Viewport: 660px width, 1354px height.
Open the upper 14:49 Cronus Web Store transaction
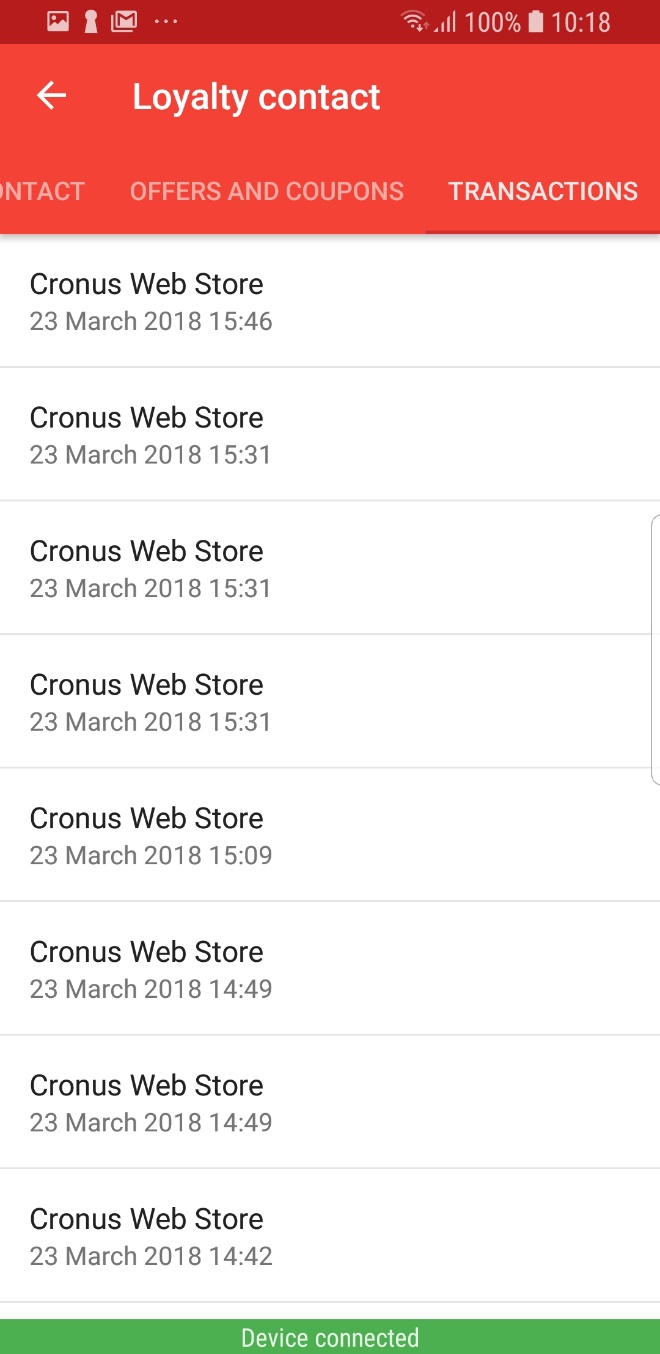pyautogui.click(x=330, y=969)
